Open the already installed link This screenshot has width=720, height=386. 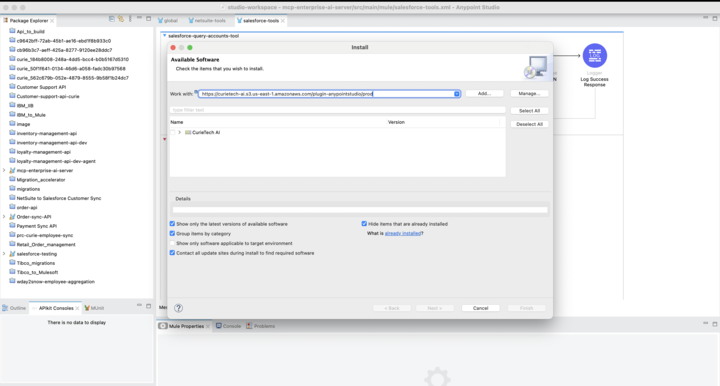tap(403, 233)
